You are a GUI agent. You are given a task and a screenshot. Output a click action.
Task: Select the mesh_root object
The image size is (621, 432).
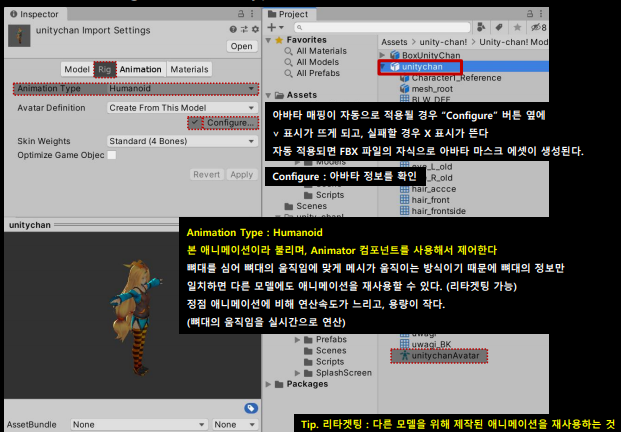[x=432, y=89]
